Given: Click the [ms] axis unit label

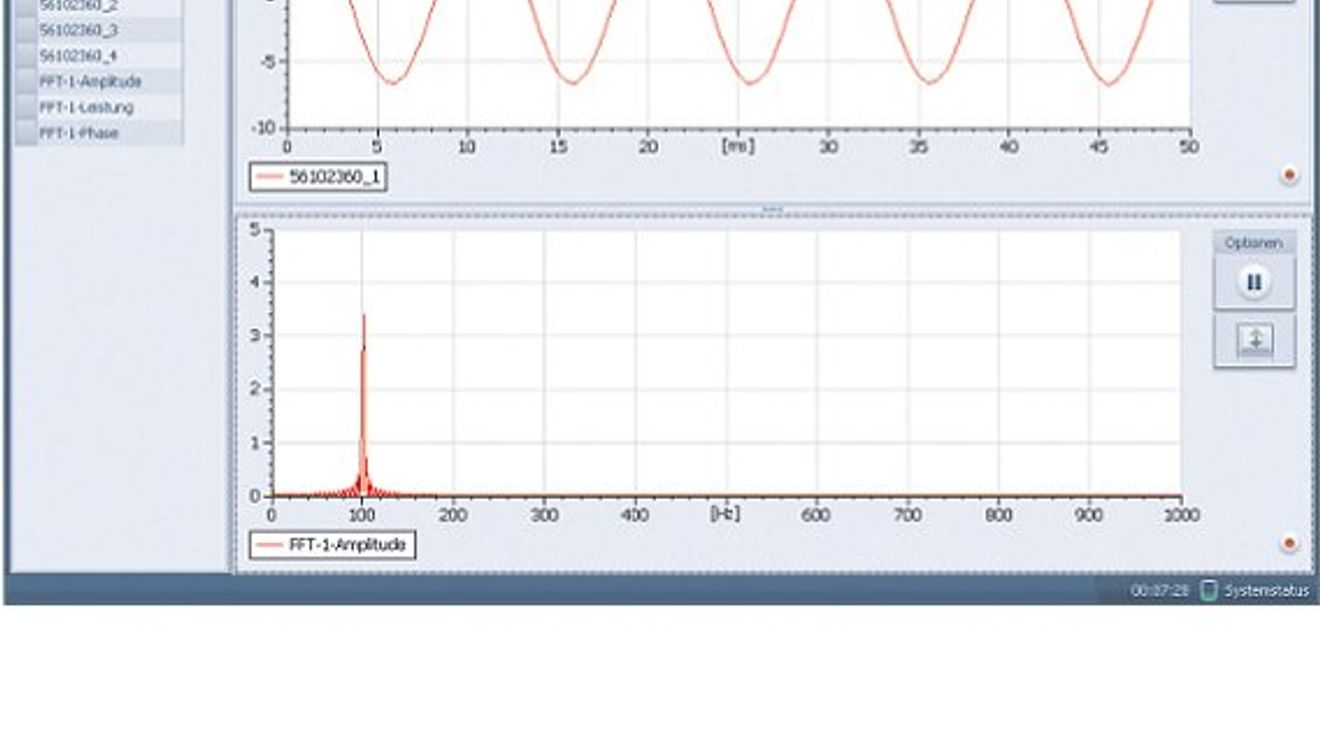Looking at the screenshot, I should coord(738,146).
